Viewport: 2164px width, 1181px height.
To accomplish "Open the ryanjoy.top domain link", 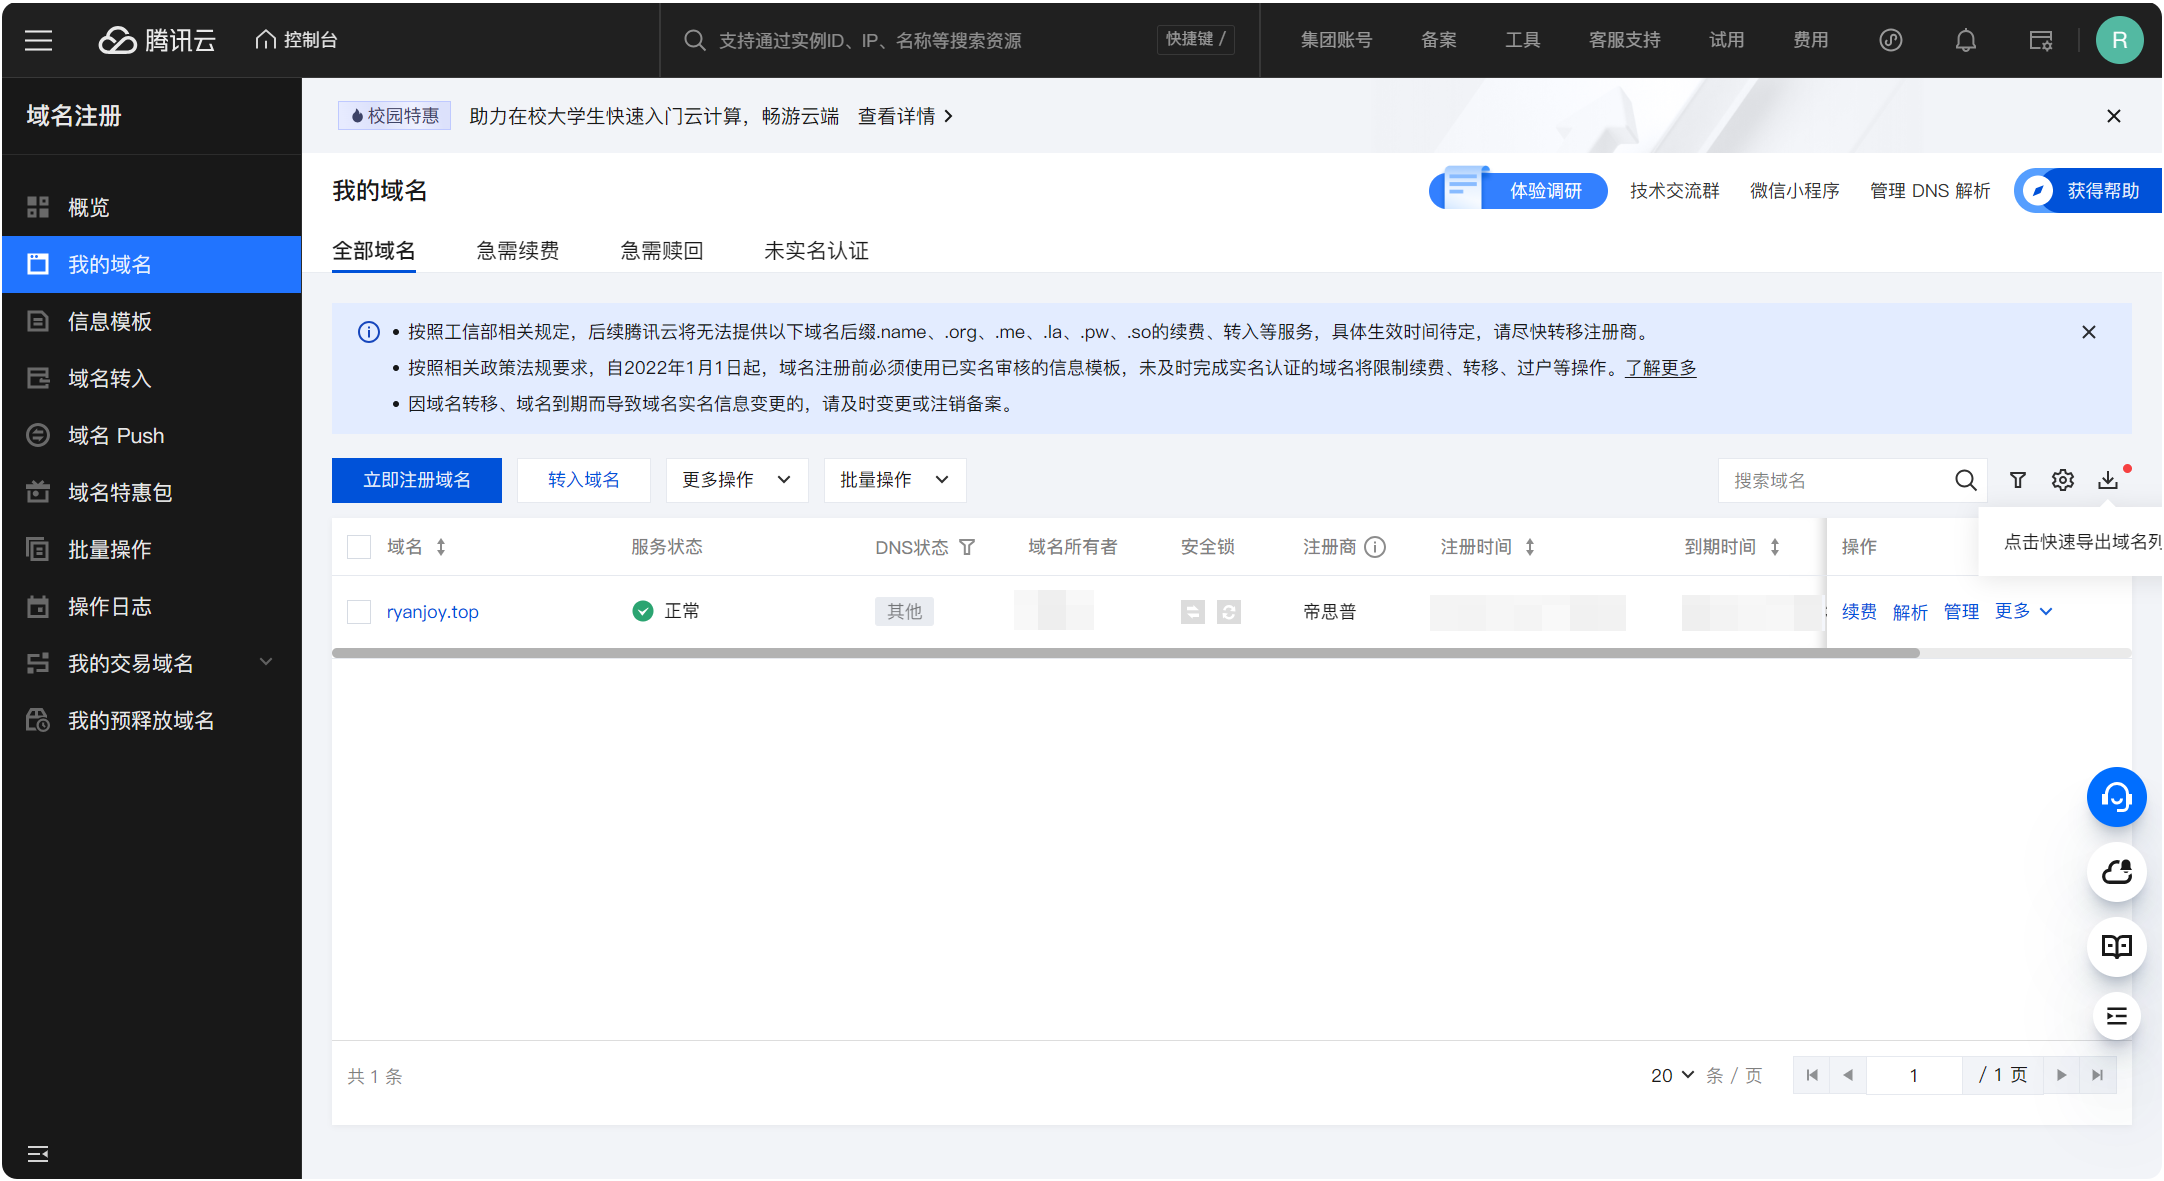I will [x=432, y=611].
